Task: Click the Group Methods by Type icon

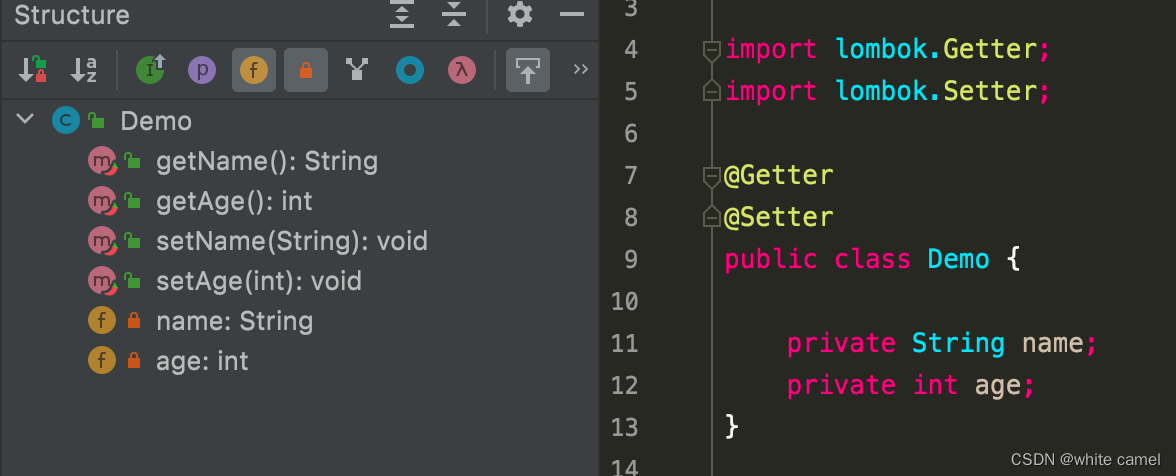Action: [x=357, y=70]
